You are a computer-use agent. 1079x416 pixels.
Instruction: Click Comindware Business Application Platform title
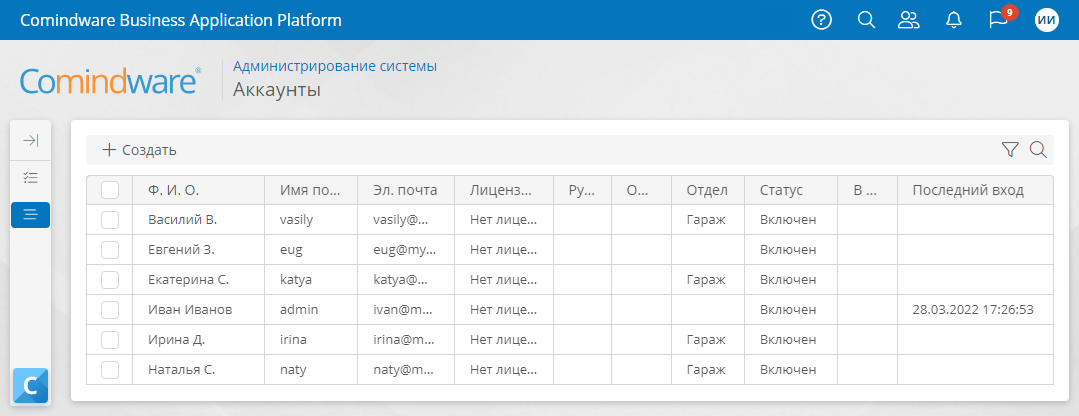pyautogui.click(x=181, y=20)
